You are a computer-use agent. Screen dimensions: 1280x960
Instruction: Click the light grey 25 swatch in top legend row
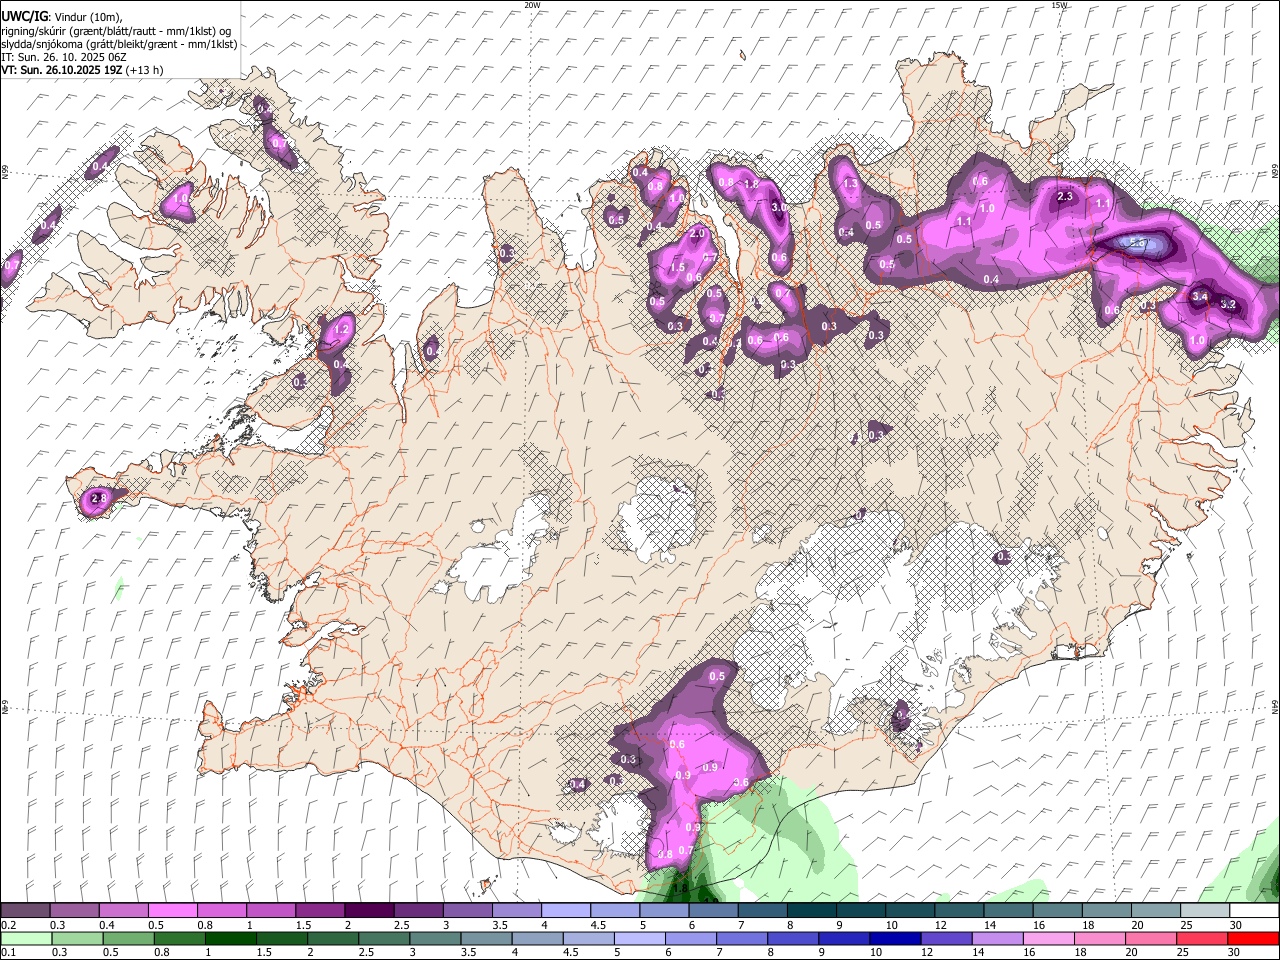click(1206, 911)
